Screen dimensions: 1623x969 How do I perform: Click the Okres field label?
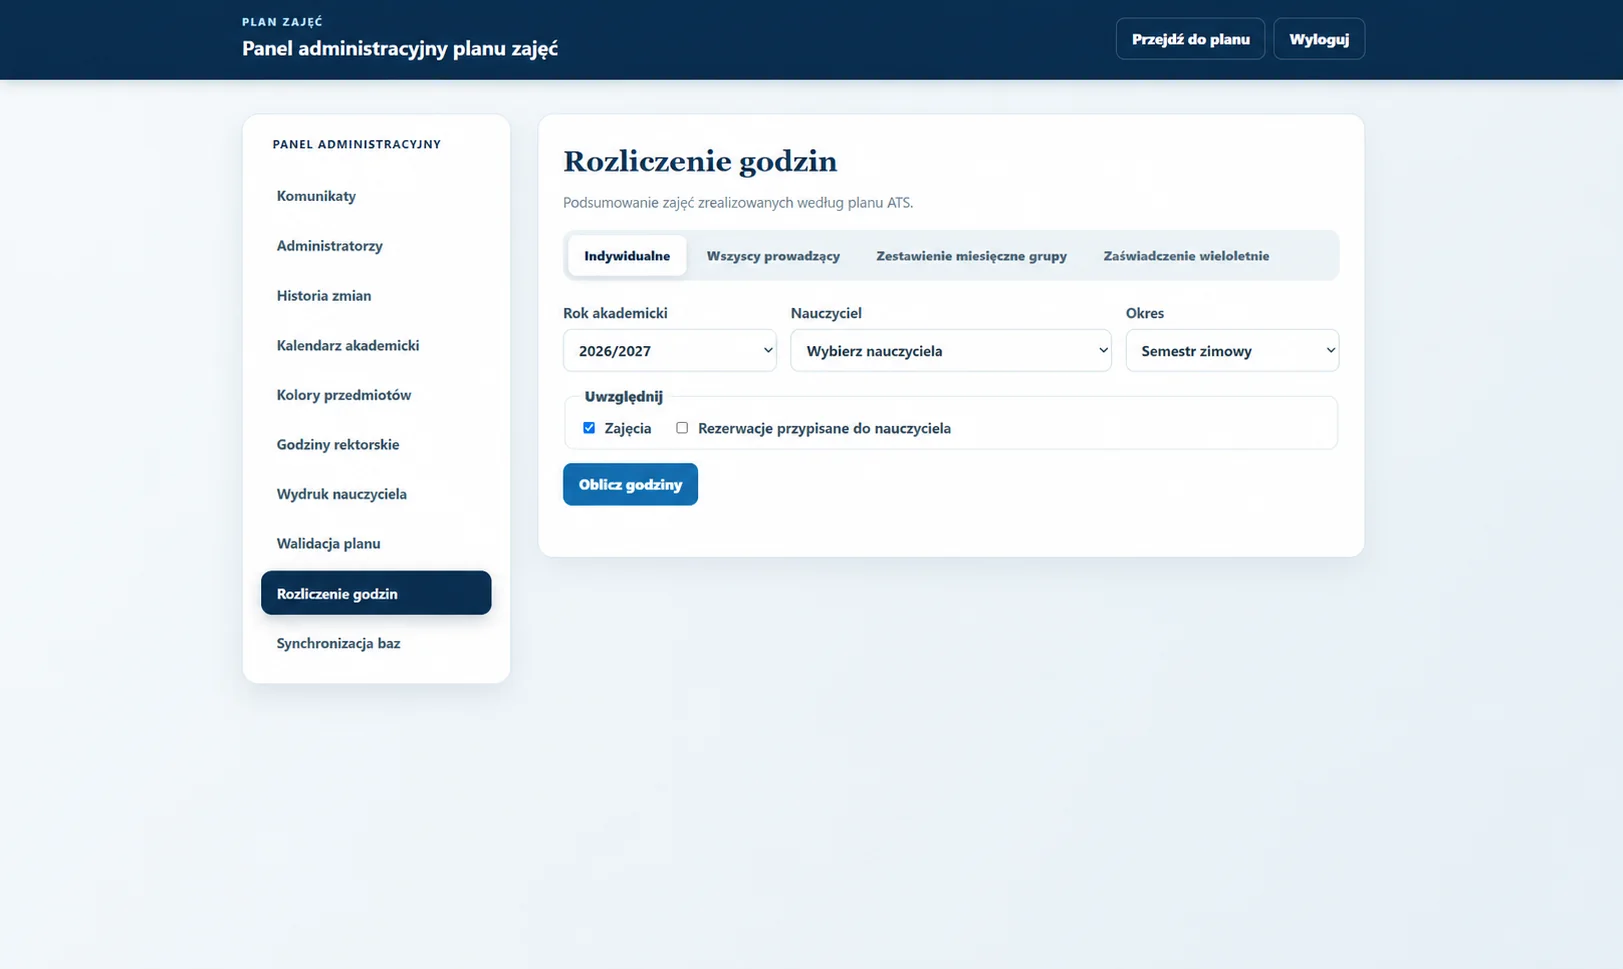coord(1145,313)
